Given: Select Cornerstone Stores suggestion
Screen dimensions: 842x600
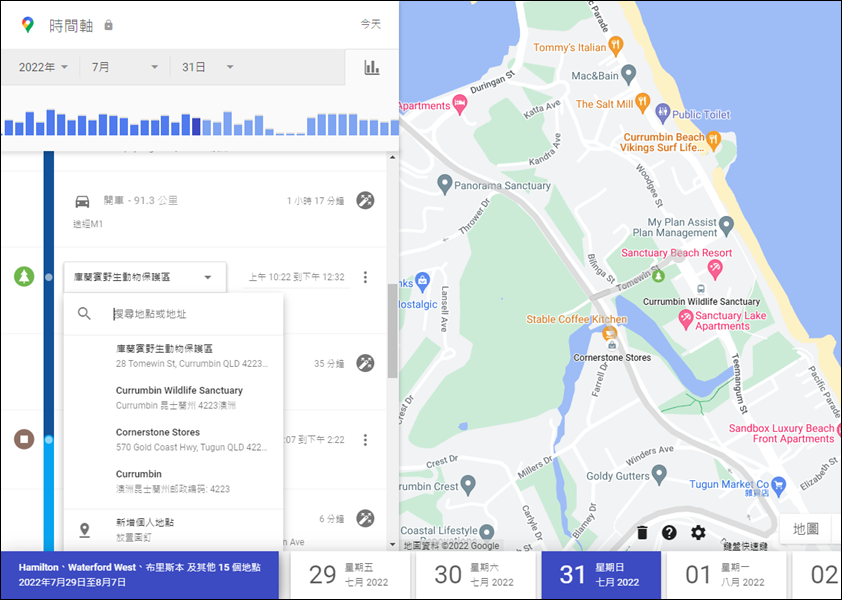Looking at the screenshot, I should point(173,439).
